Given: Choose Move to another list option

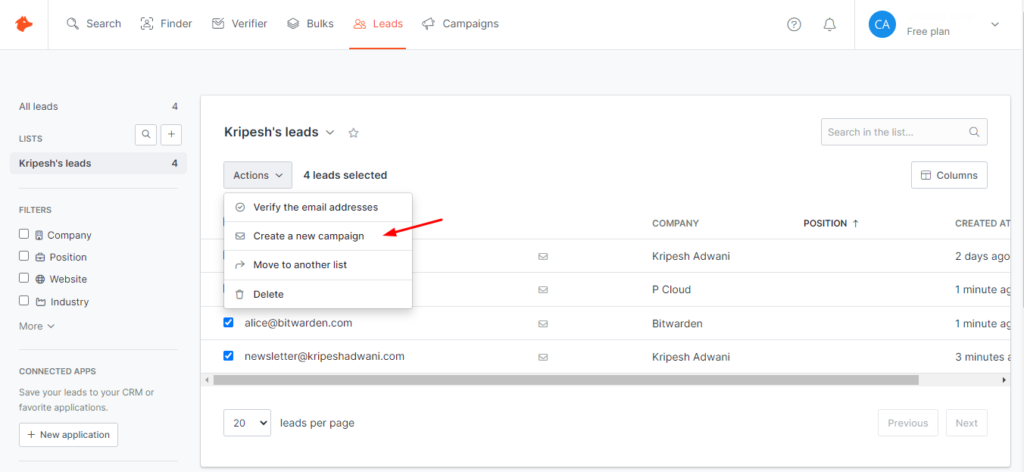Looking at the screenshot, I should (300, 265).
